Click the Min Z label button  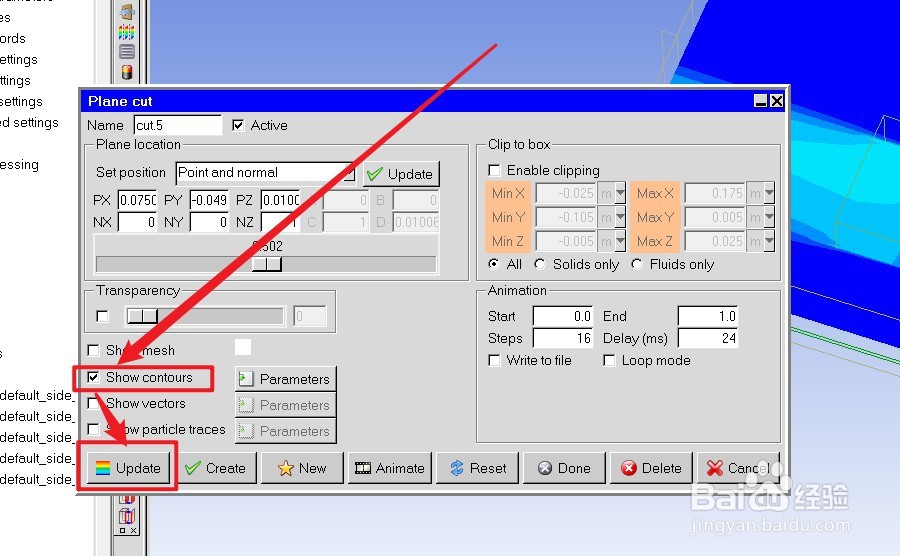[x=508, y=242]
